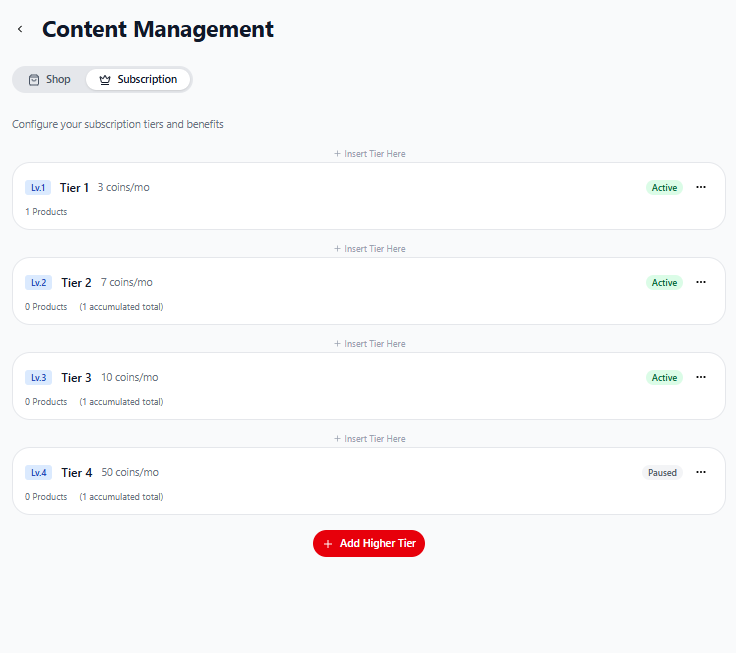Screen dimensions: 736x653
Task: Click the Paused badge on Tier 4
Action: click(662, 472)
